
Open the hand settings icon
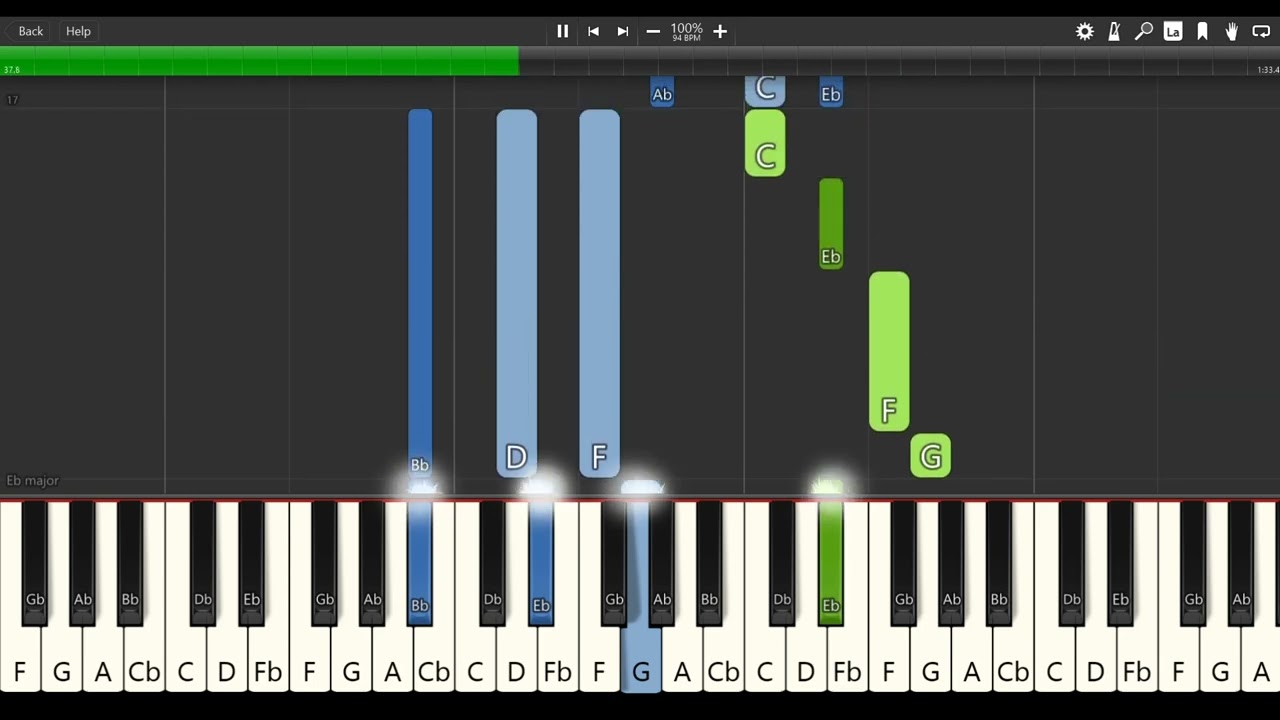tap(1232, 31)
